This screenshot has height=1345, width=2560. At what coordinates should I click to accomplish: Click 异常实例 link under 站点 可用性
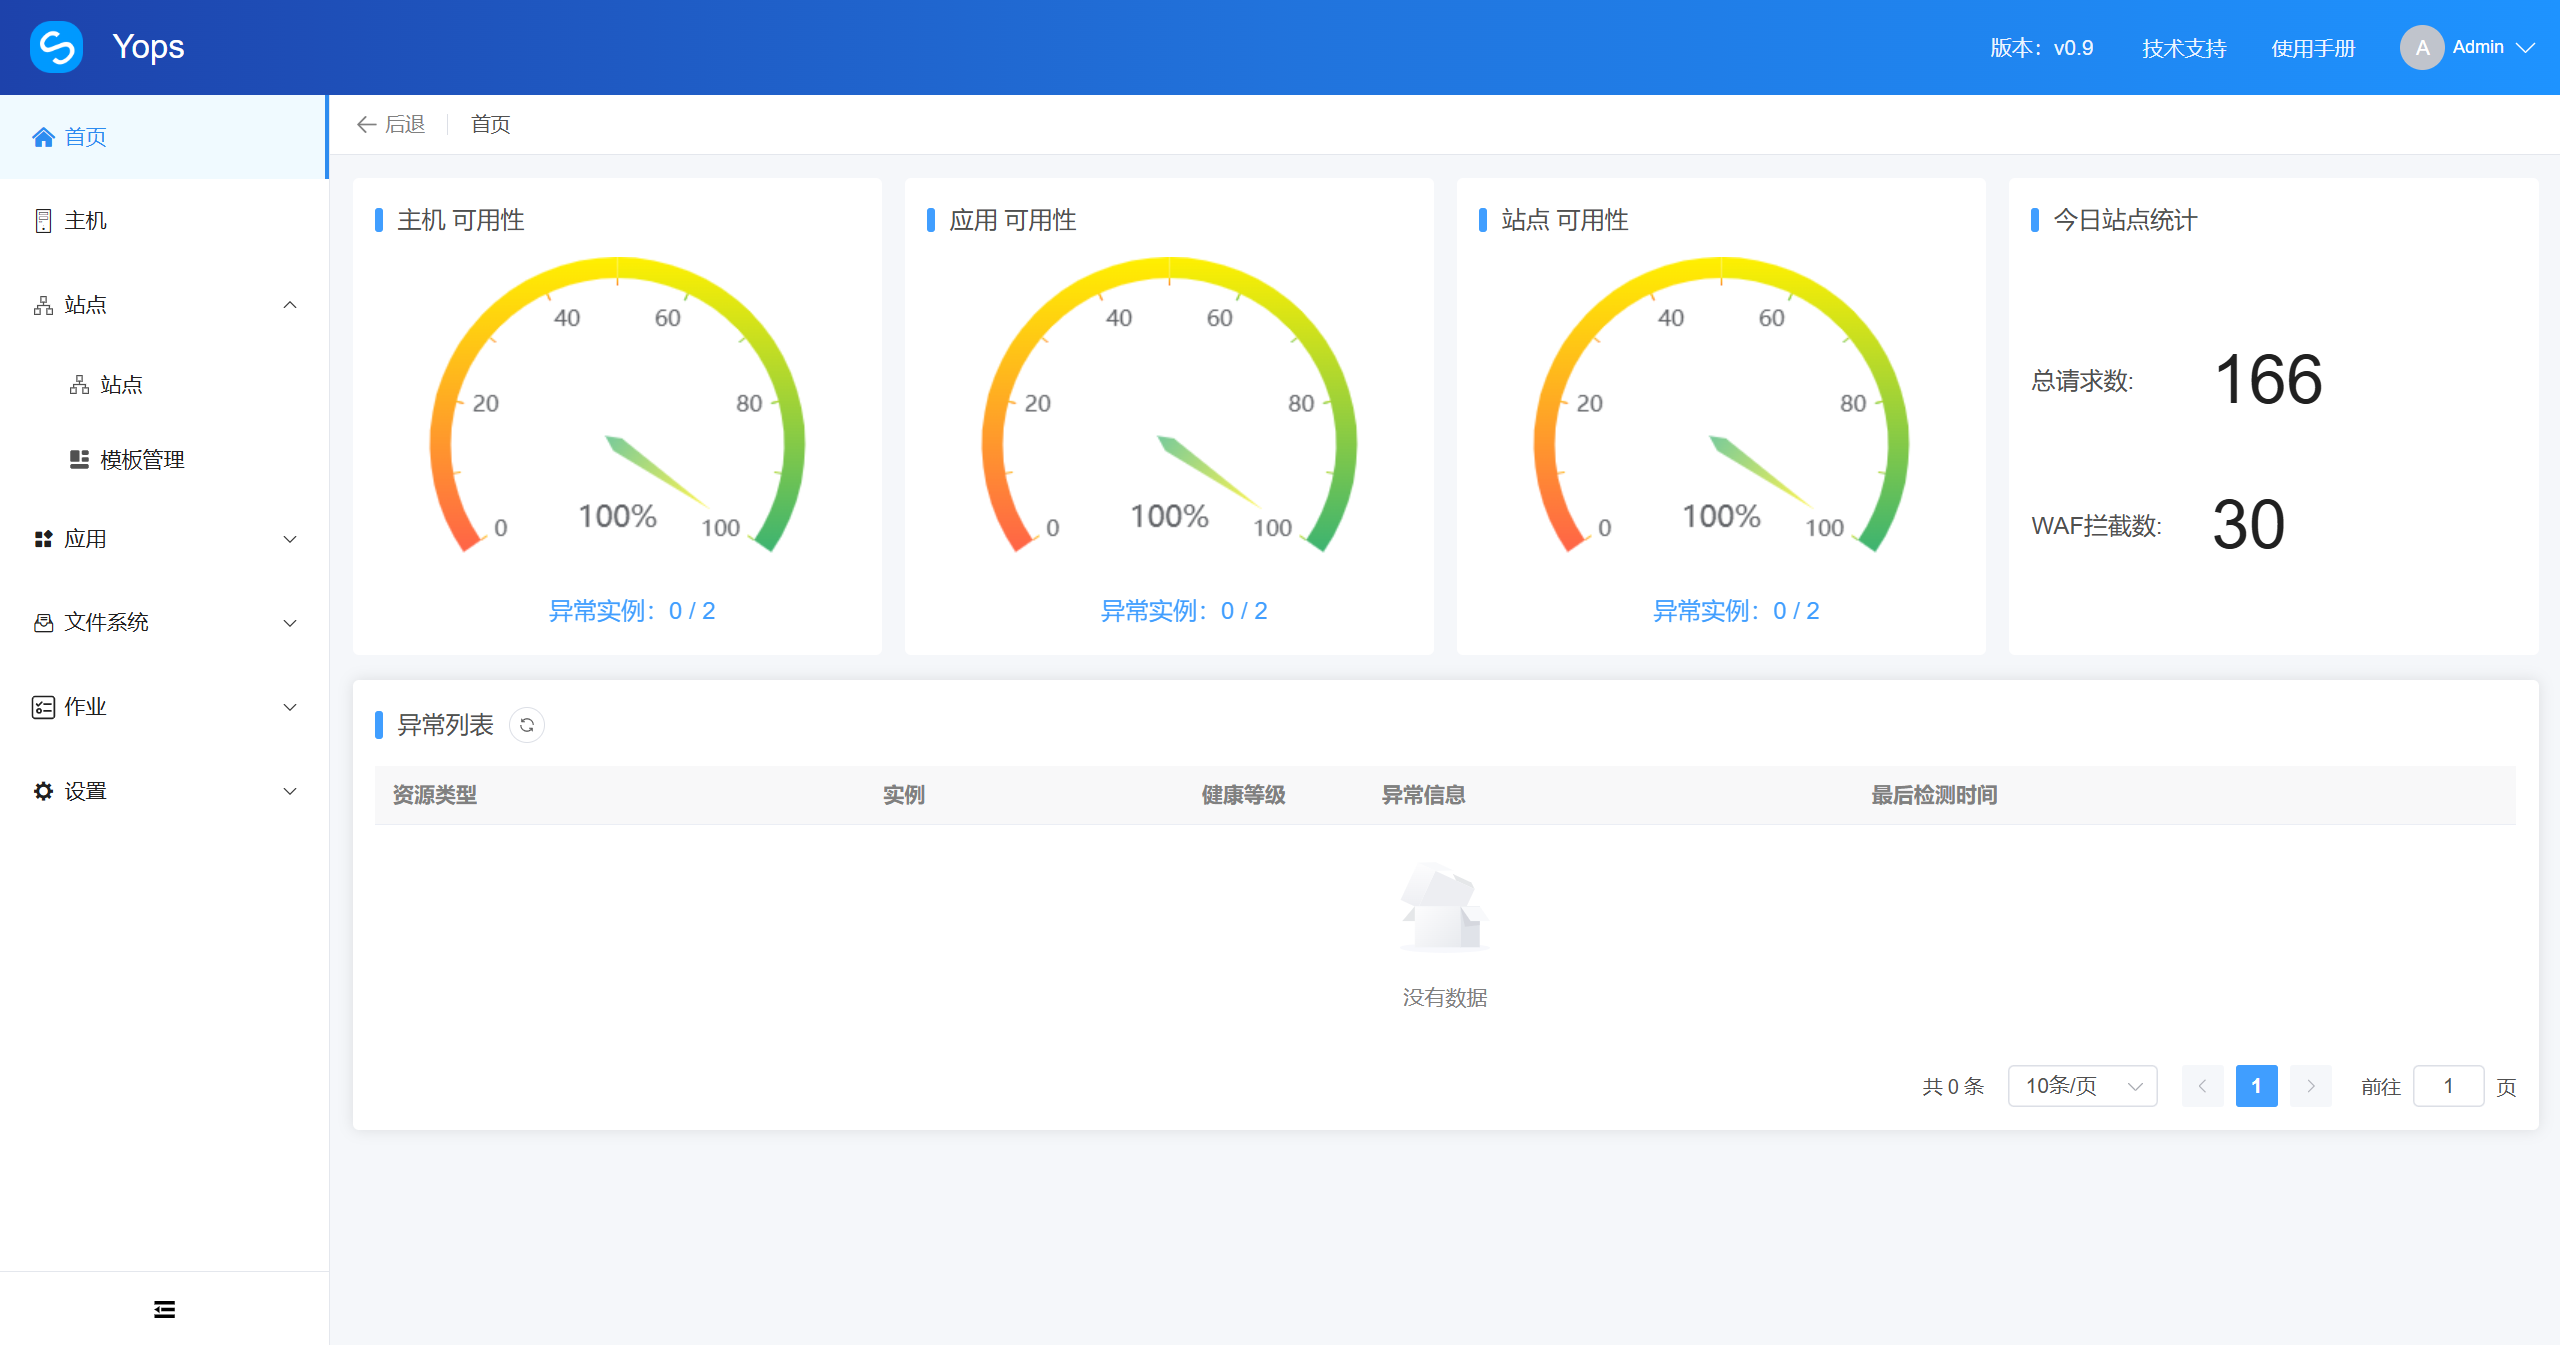(1736, 611)
